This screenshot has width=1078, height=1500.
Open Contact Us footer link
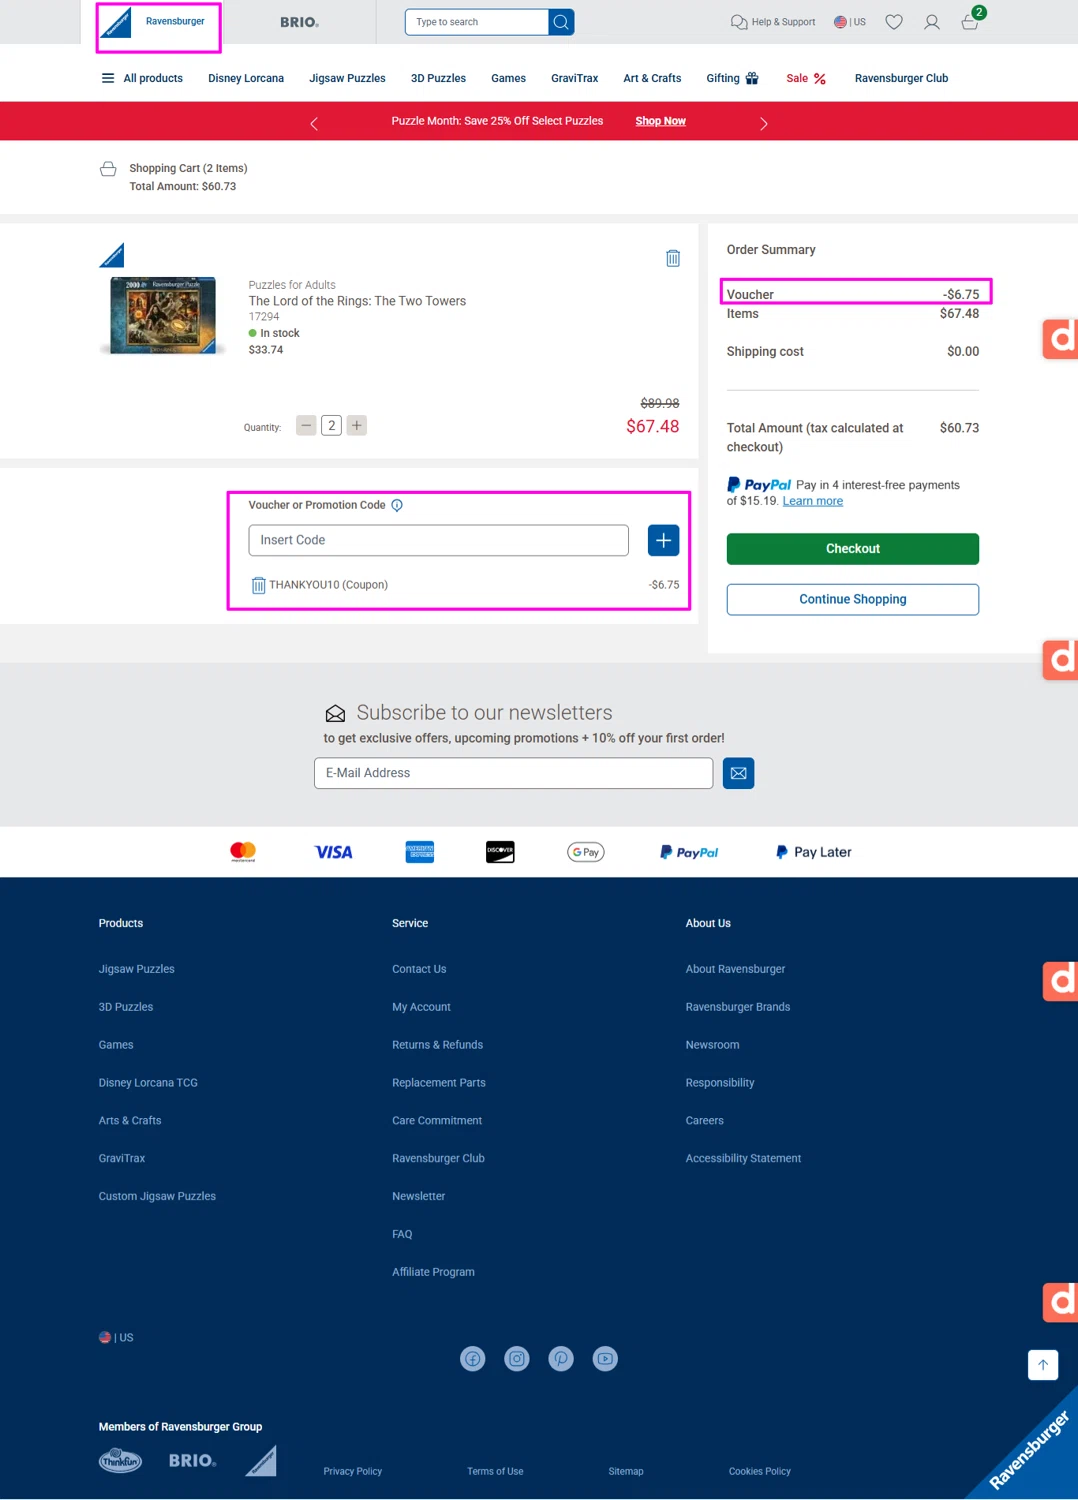click(x=419, y=969)
